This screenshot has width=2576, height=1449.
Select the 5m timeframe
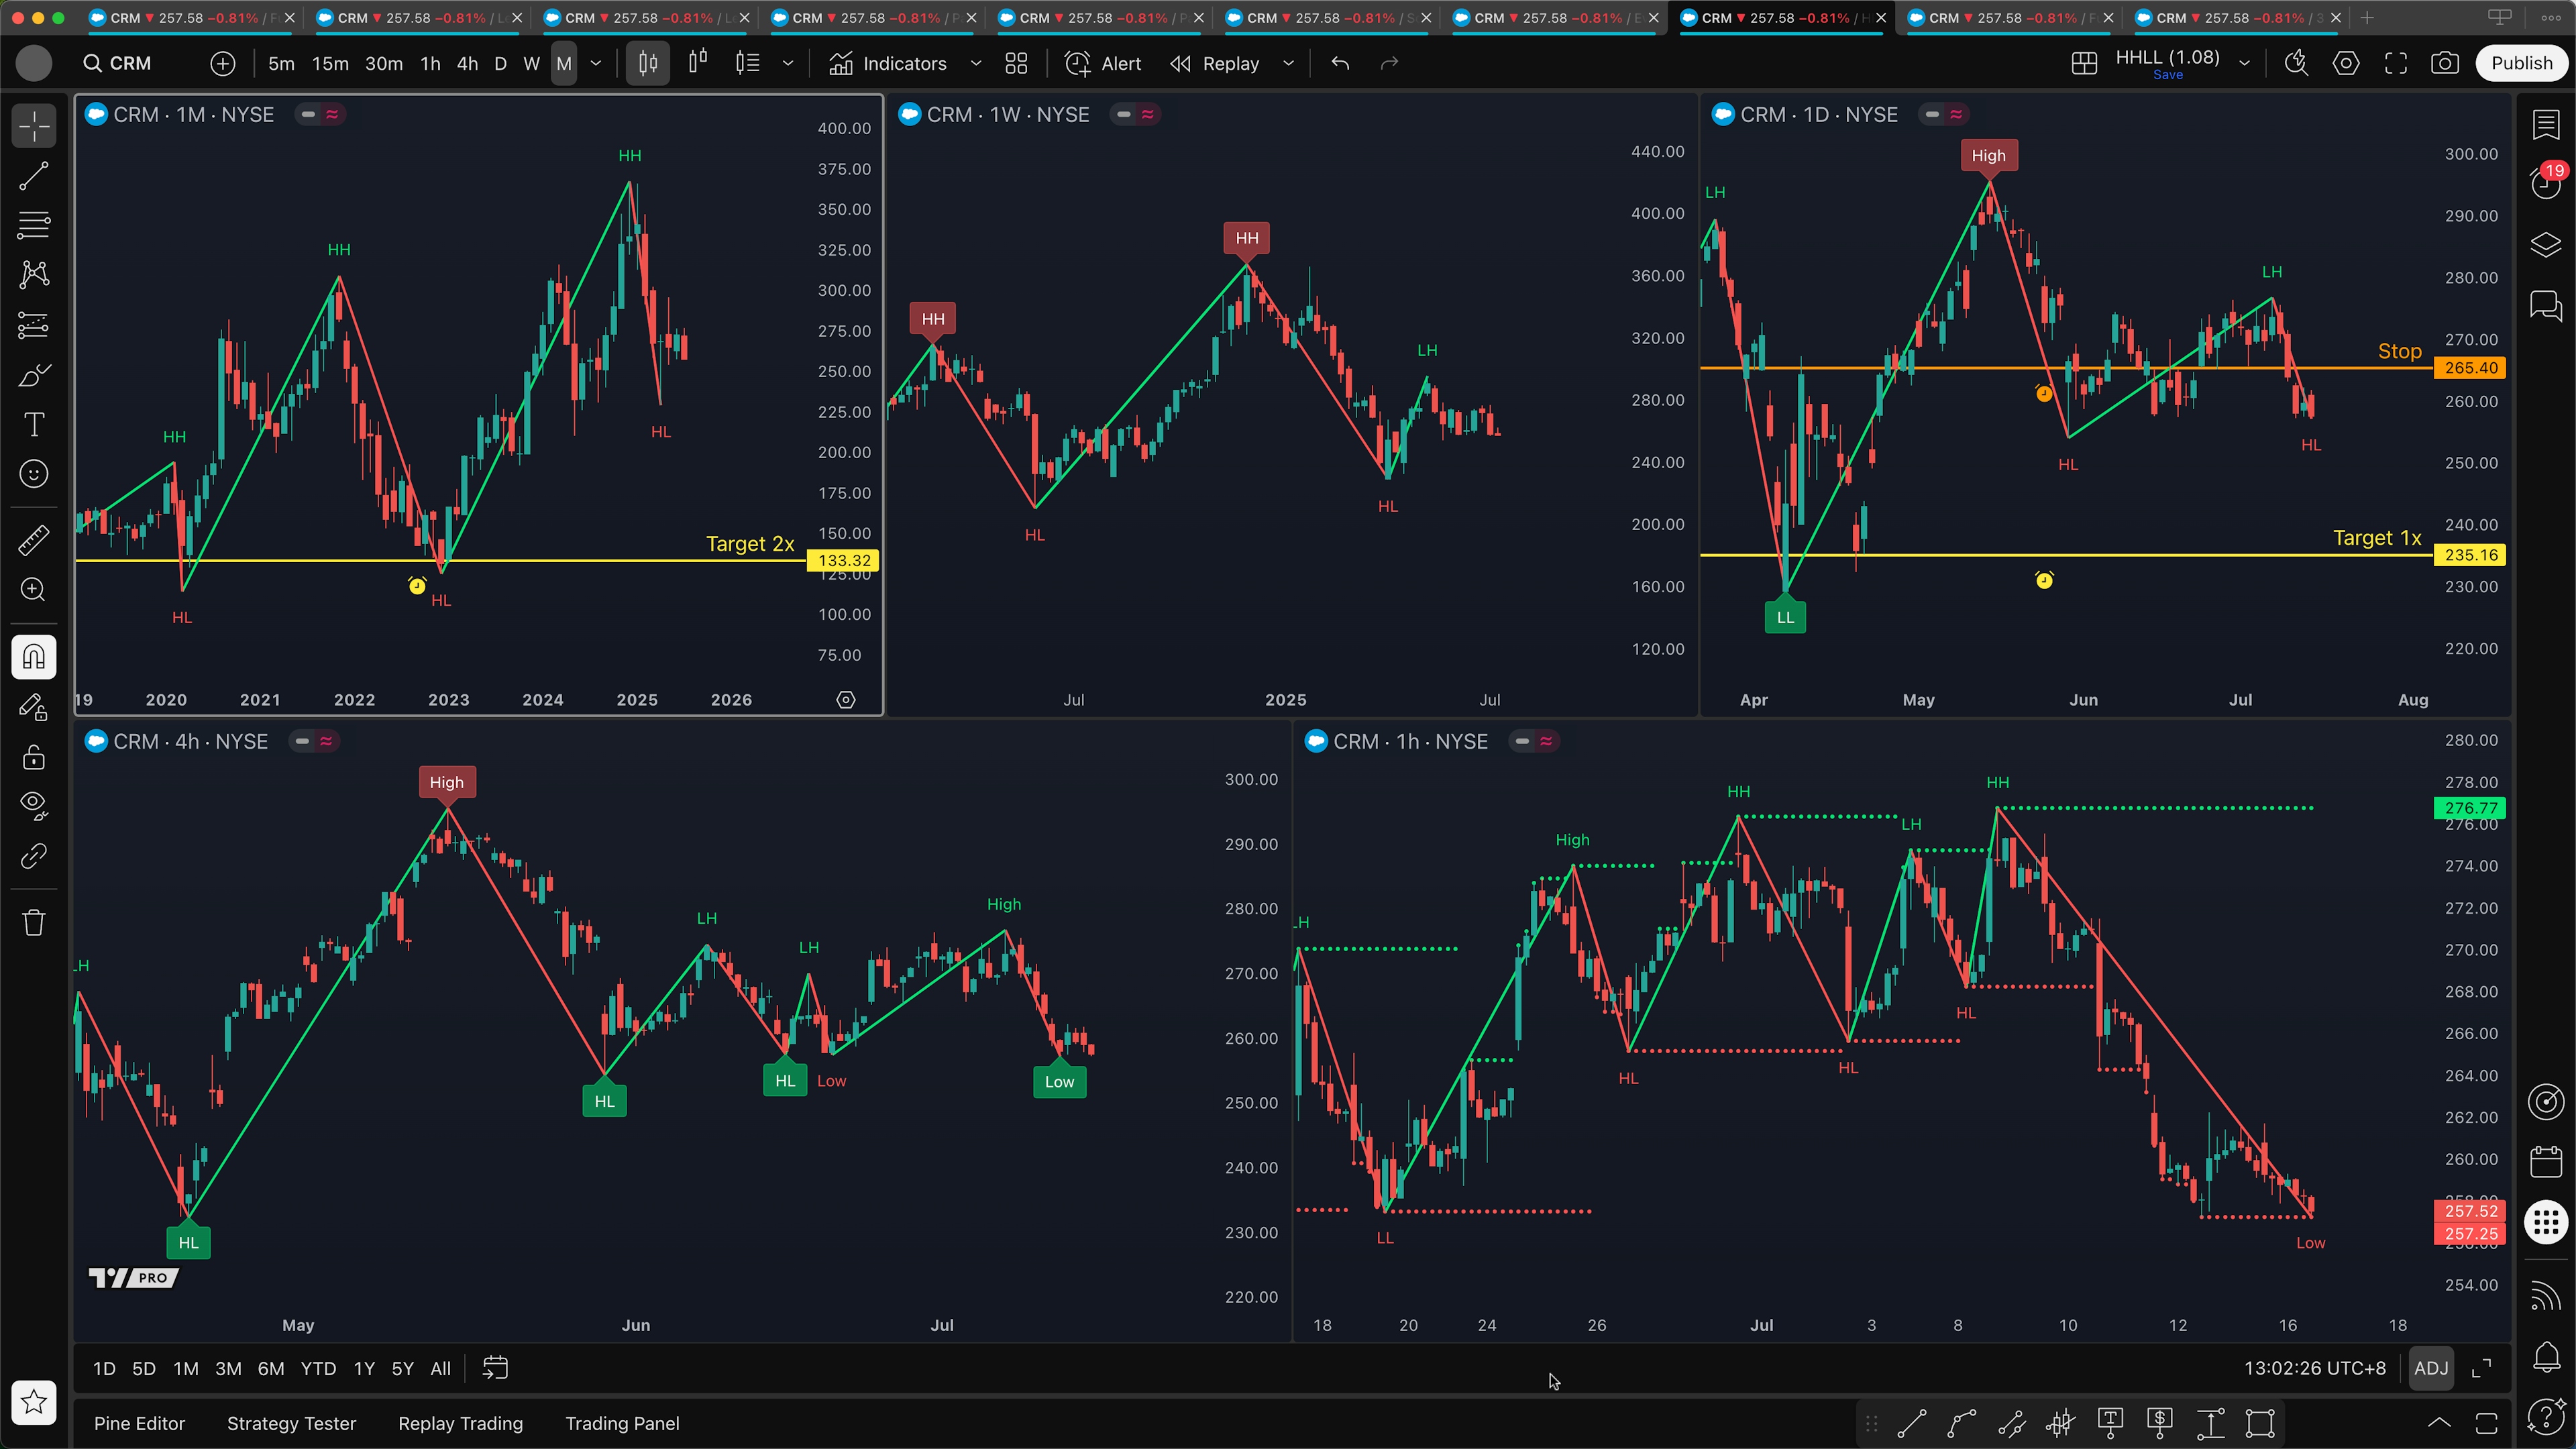point(281,63)
